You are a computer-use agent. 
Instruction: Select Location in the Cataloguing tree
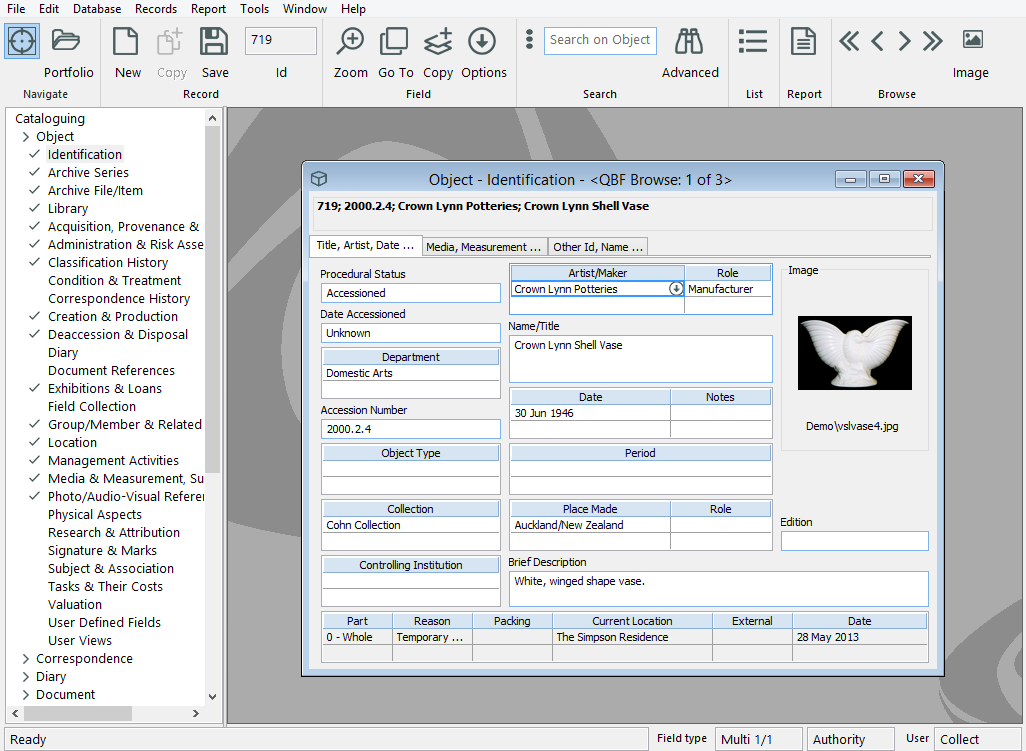point(72,443)
